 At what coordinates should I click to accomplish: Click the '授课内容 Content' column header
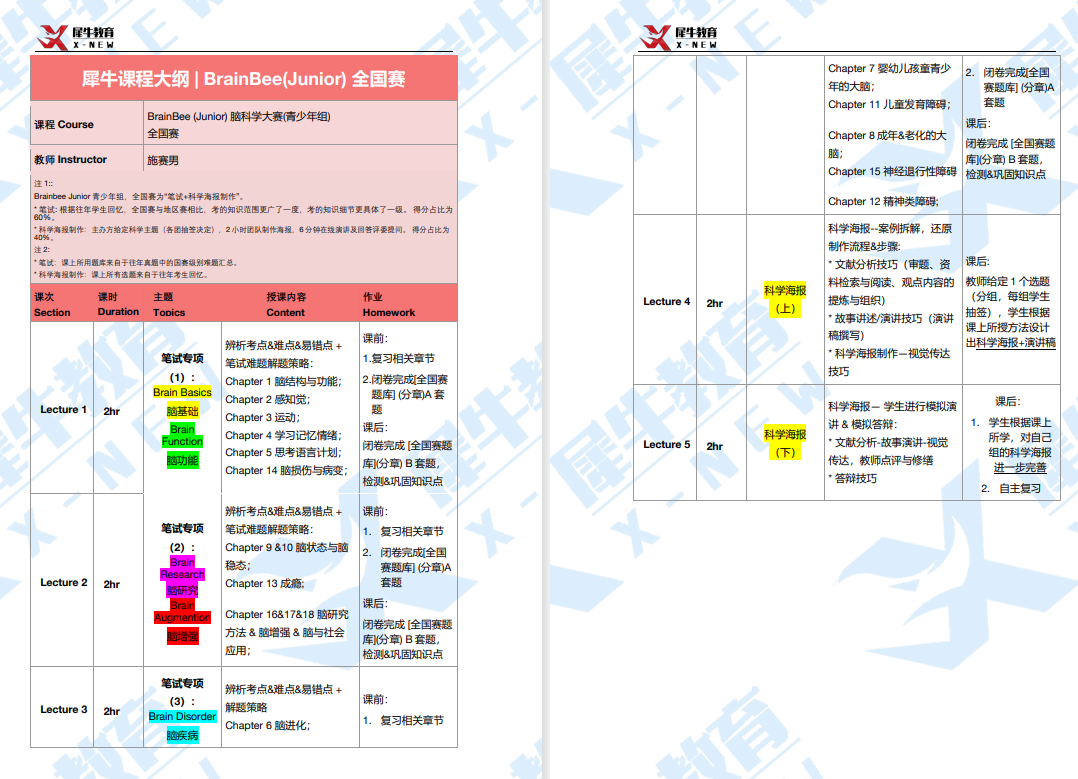click(290, 305)
